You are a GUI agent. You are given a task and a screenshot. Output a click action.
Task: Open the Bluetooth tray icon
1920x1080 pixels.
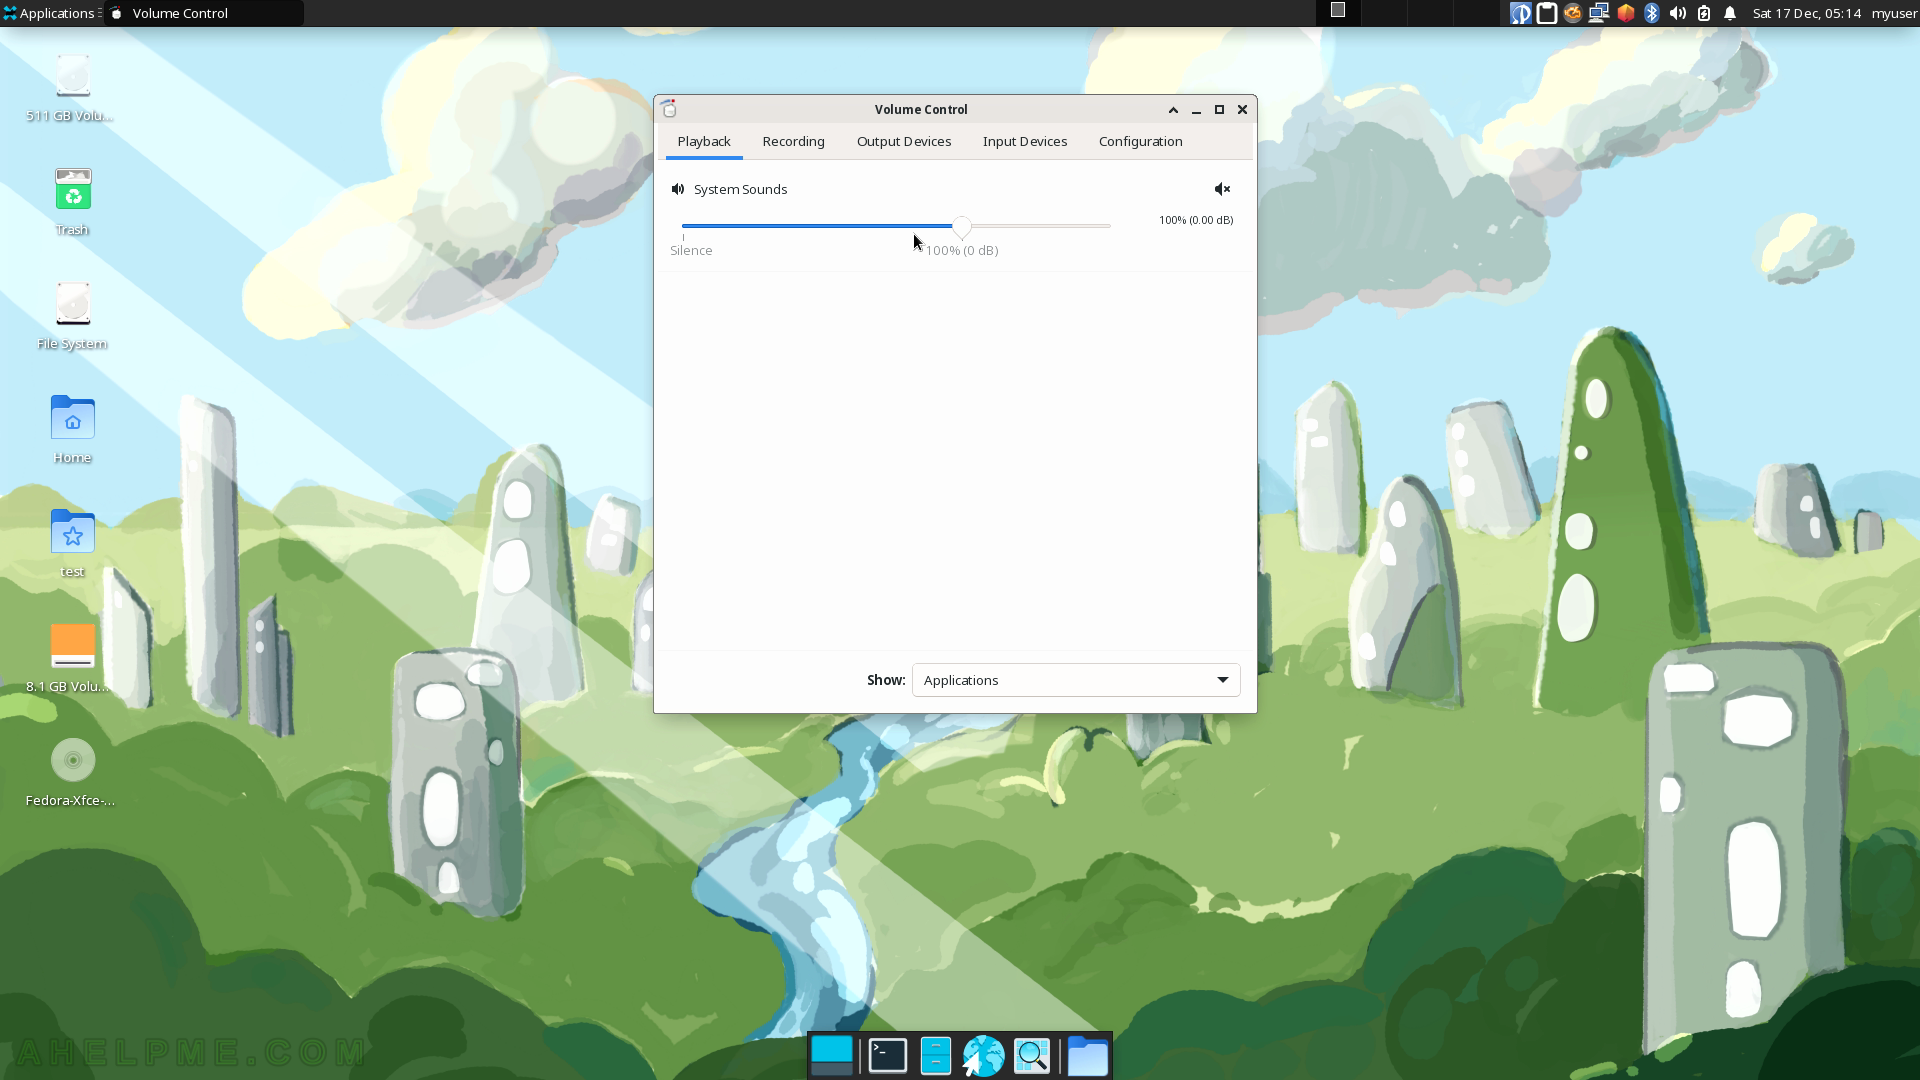pos(1652,13)
